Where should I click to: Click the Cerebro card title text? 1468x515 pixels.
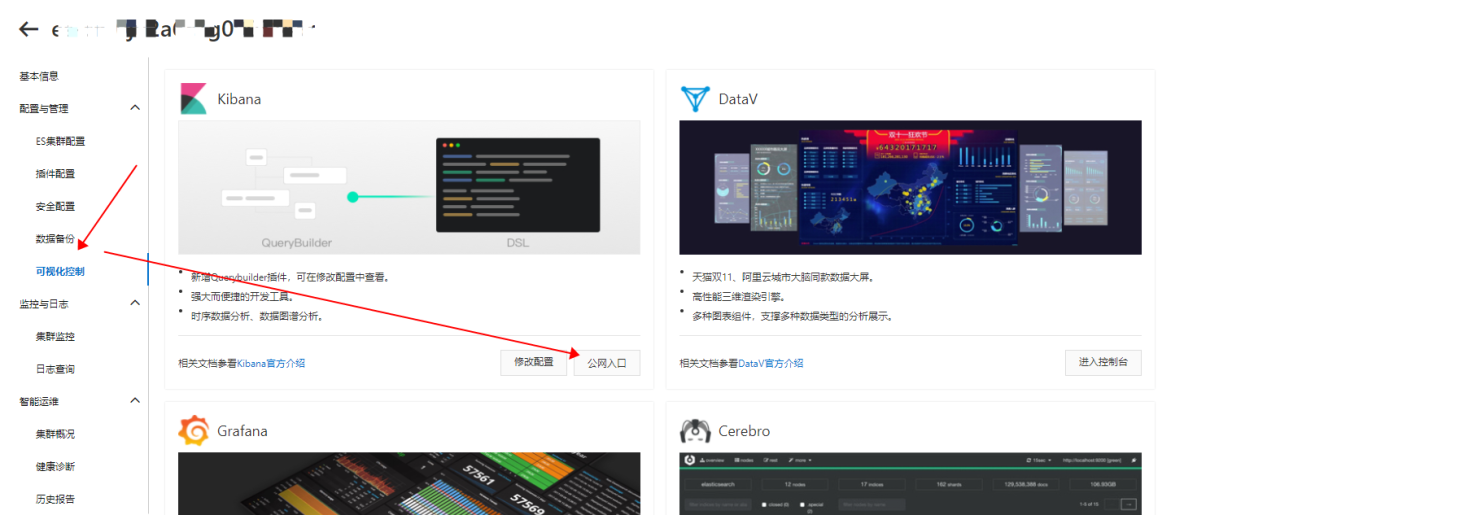click(x=744, y=431)
